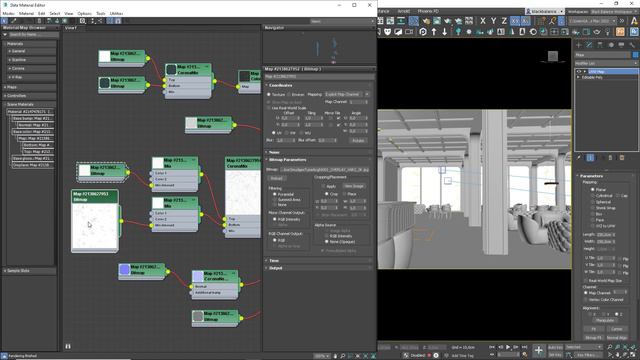Click the Delete Selected trash icon

click(x=39, y=21)
